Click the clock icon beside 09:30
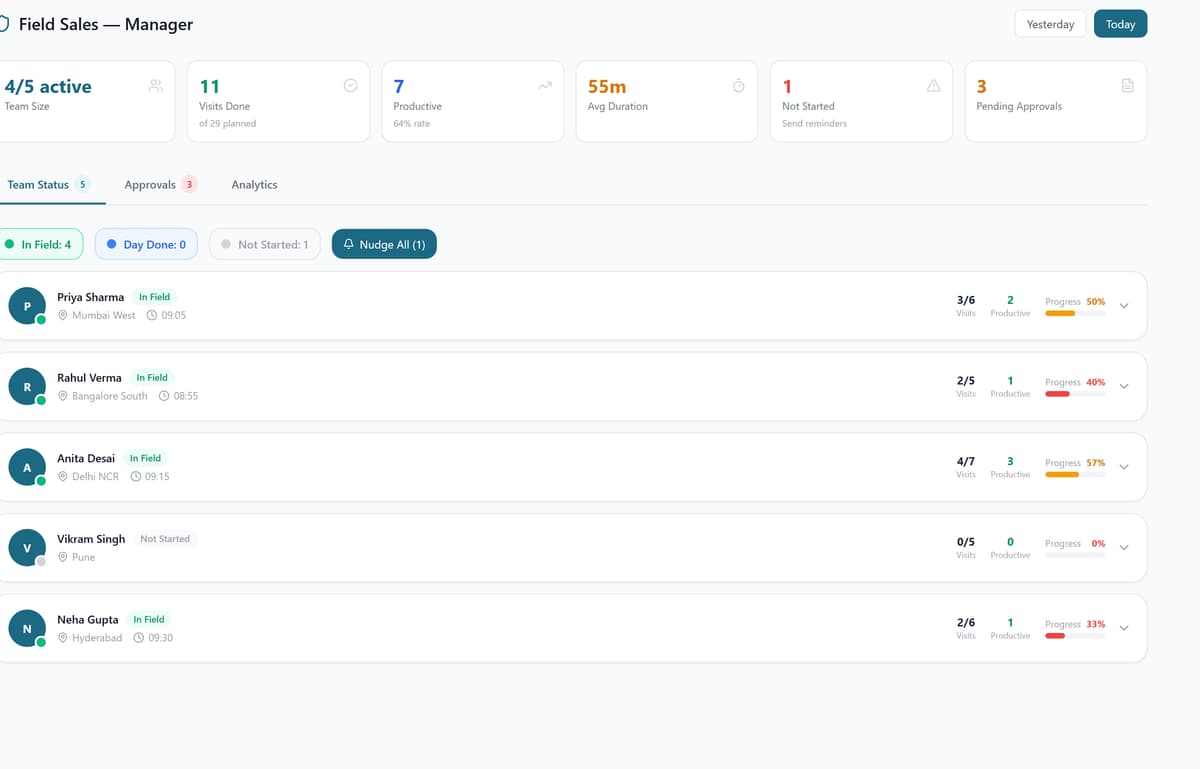 [x=139, y=638]
